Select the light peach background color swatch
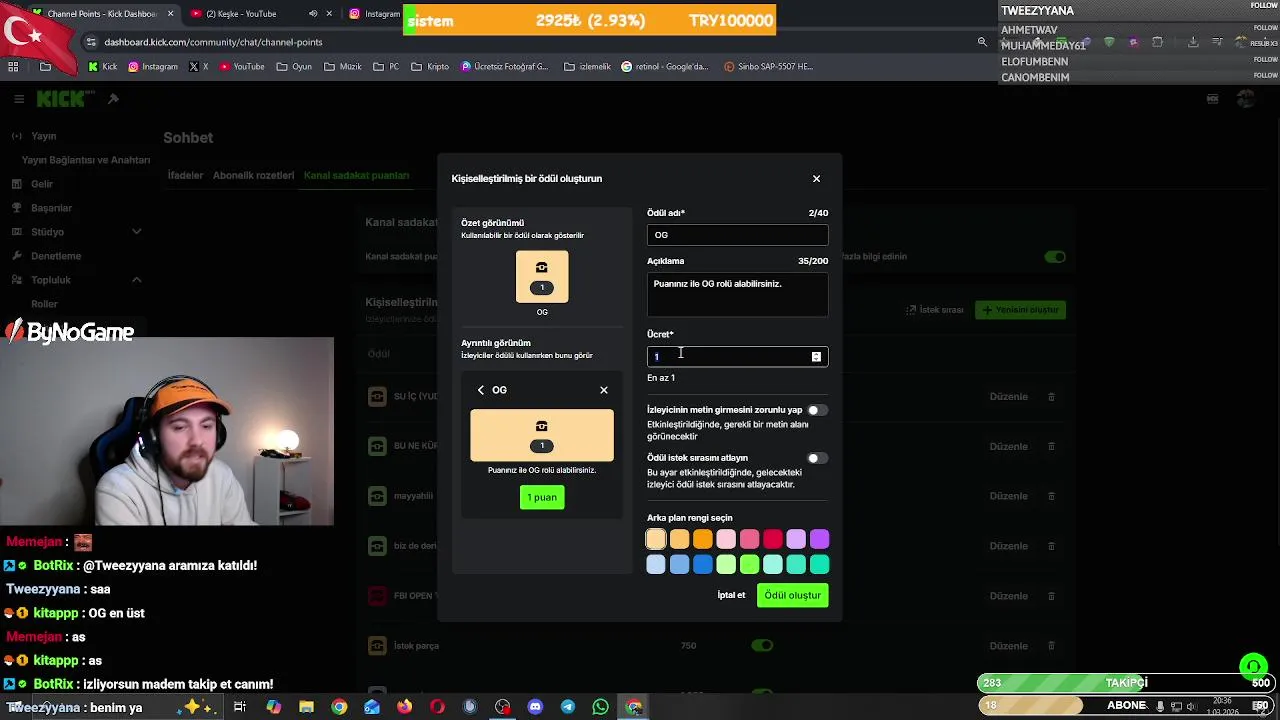The width and height of the screenshot is (1280, 720). tap(656, 539)
